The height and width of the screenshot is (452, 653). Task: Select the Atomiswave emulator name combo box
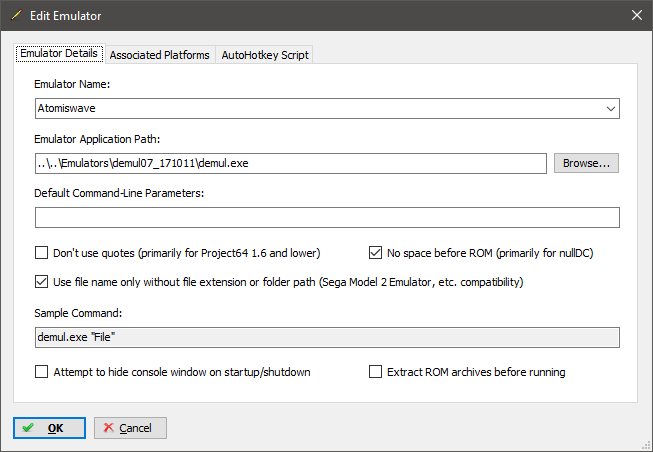coord(327,109)
